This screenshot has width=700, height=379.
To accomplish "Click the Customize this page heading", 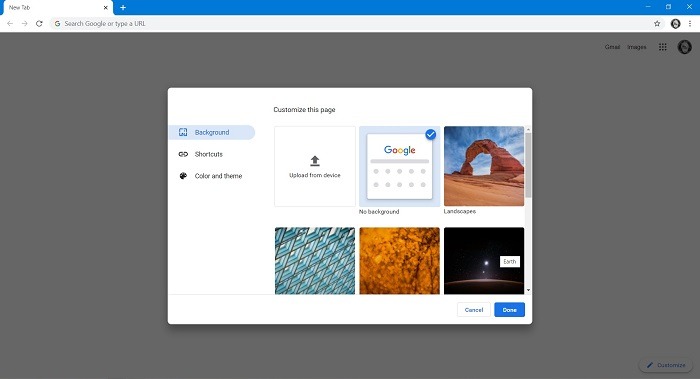I will (x=304, y=110).
